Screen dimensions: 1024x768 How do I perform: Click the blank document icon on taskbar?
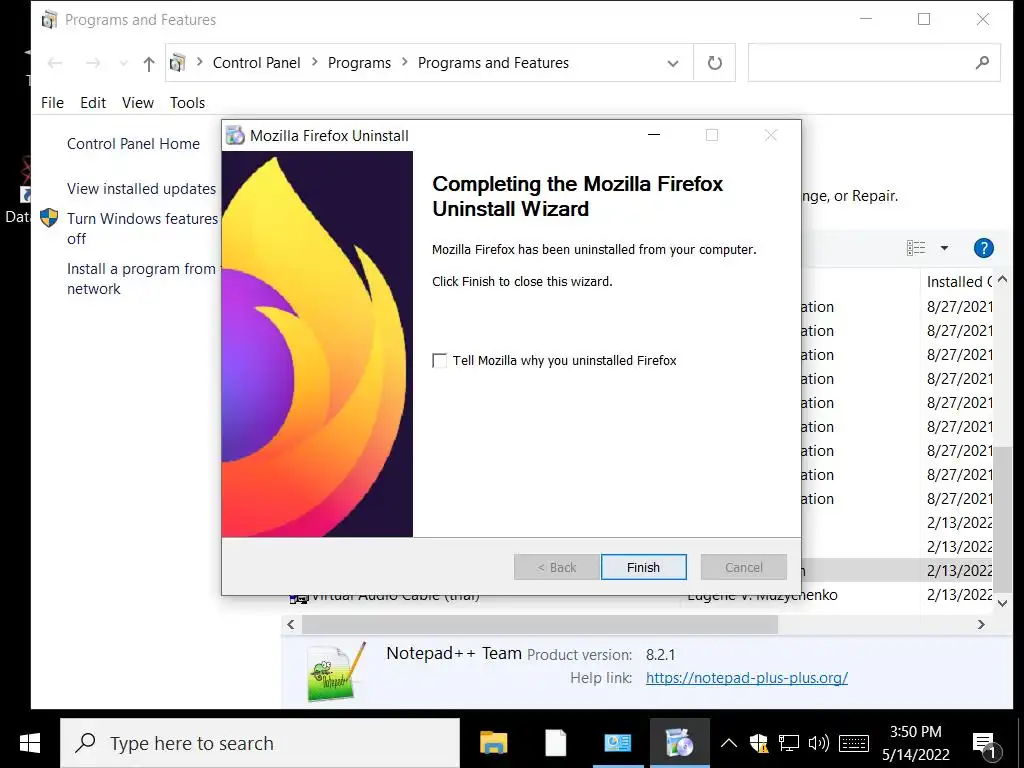pyautogui.click(x=556, y=743)
